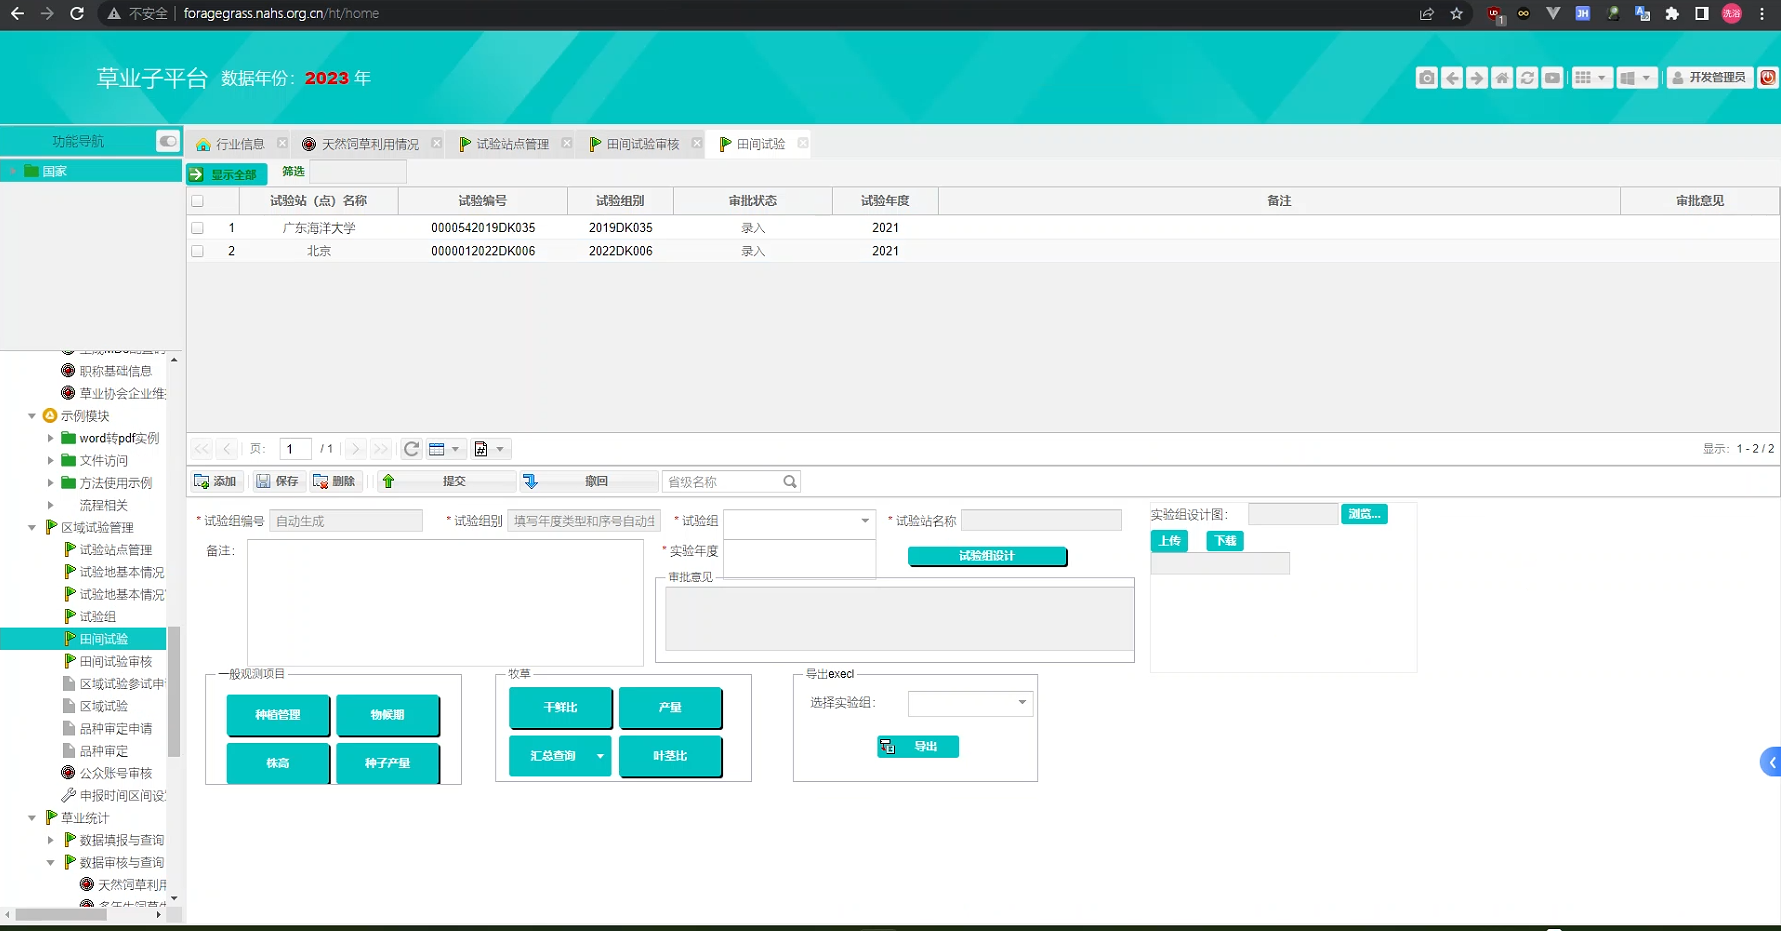The image size is (1781, 931).
Task: Close the 田间试验 tab
Action: 803,143
